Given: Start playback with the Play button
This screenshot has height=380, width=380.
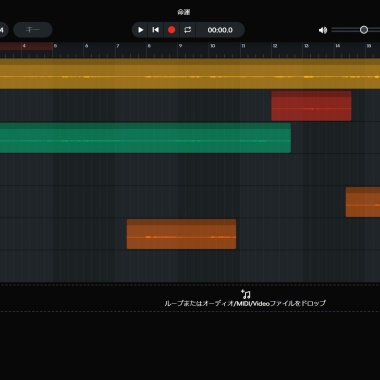Looking at the screenshot, I should pyautogui.click(x=140, y=30).
